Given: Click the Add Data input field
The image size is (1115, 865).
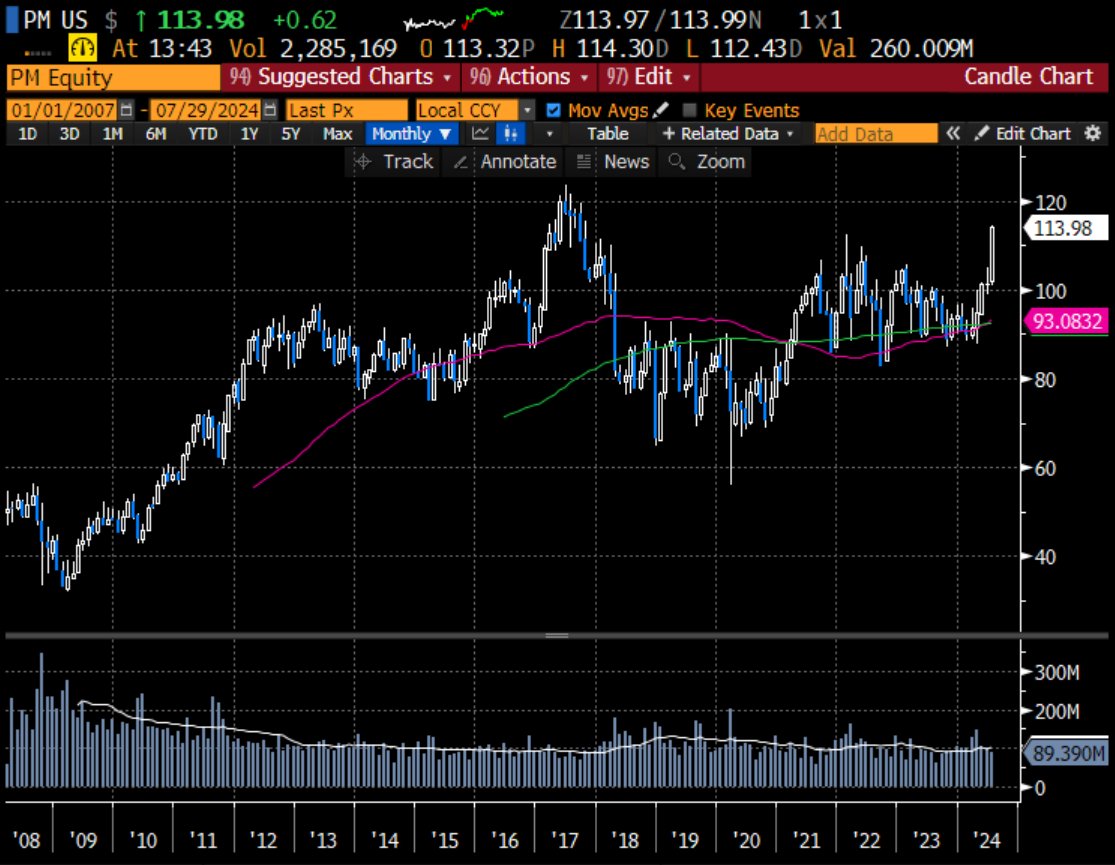Looking at the screenshot, I should click(x=876, y=134).
